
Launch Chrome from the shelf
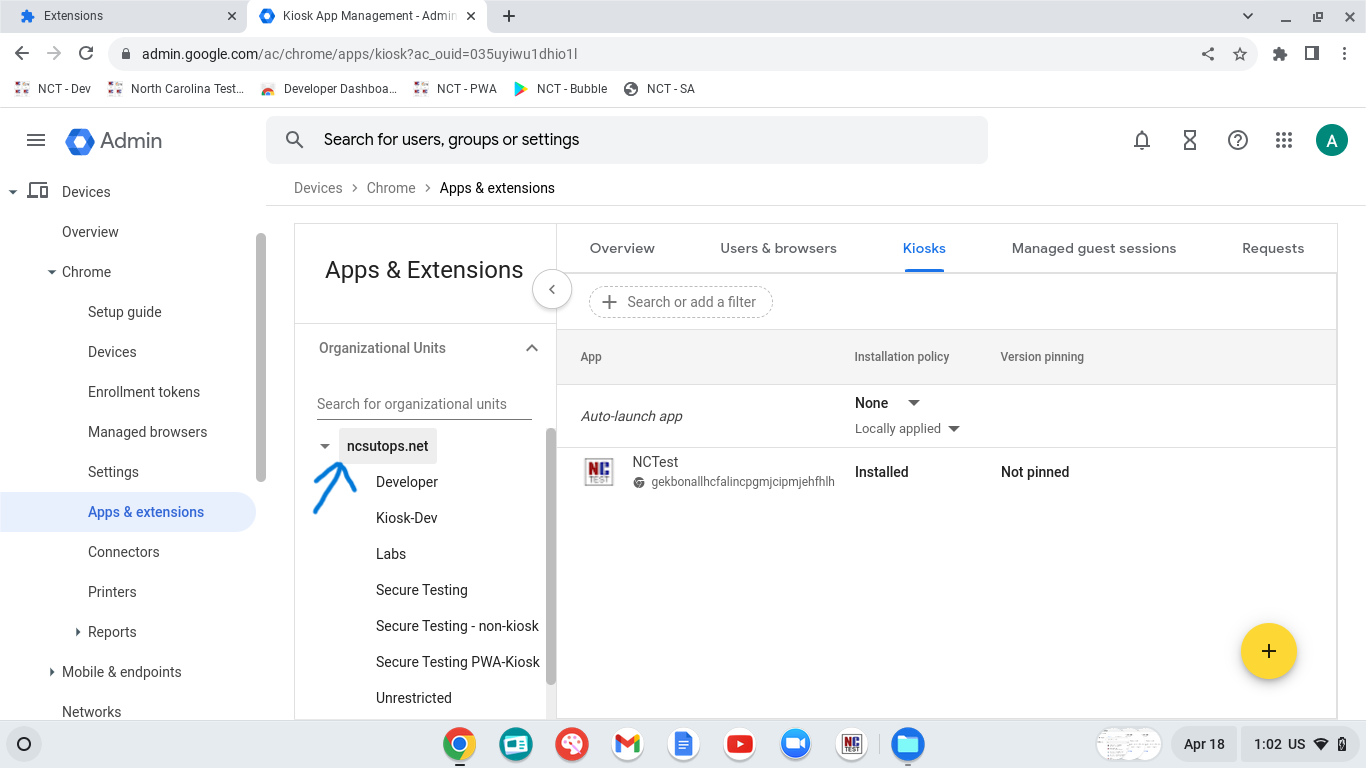pos(460,744)
